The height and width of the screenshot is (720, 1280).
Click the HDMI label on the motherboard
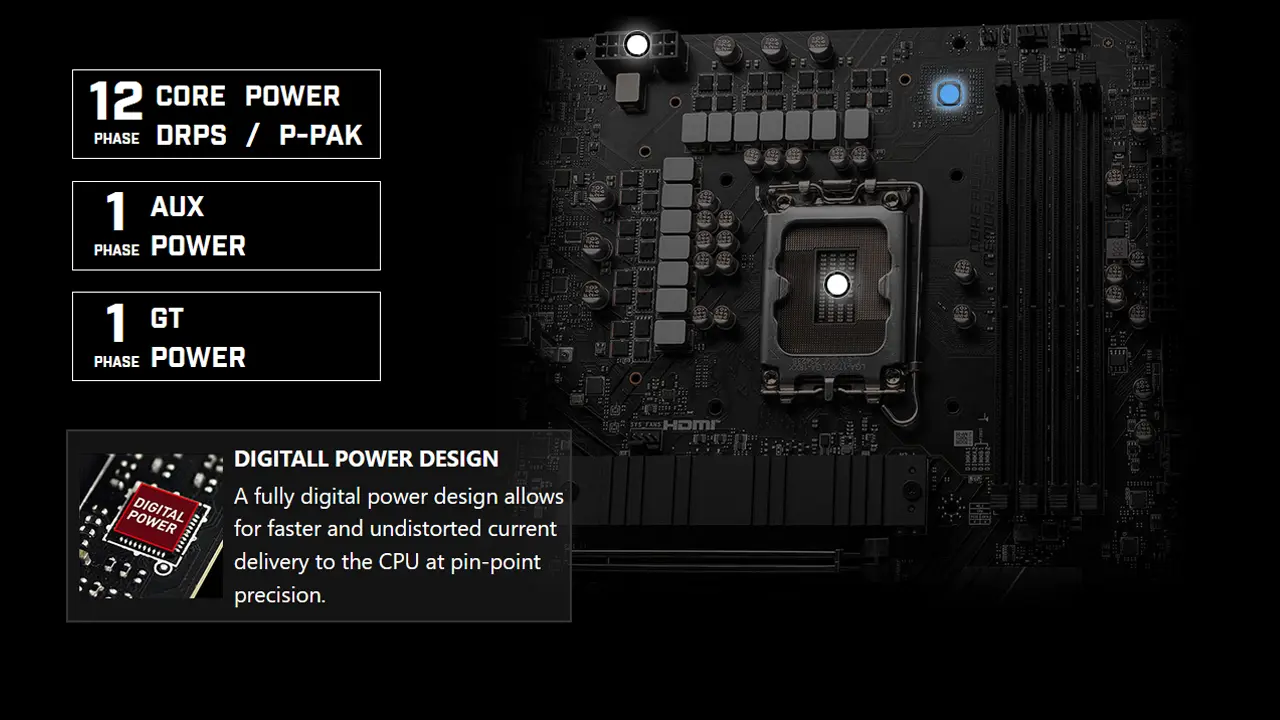(691, 425)
